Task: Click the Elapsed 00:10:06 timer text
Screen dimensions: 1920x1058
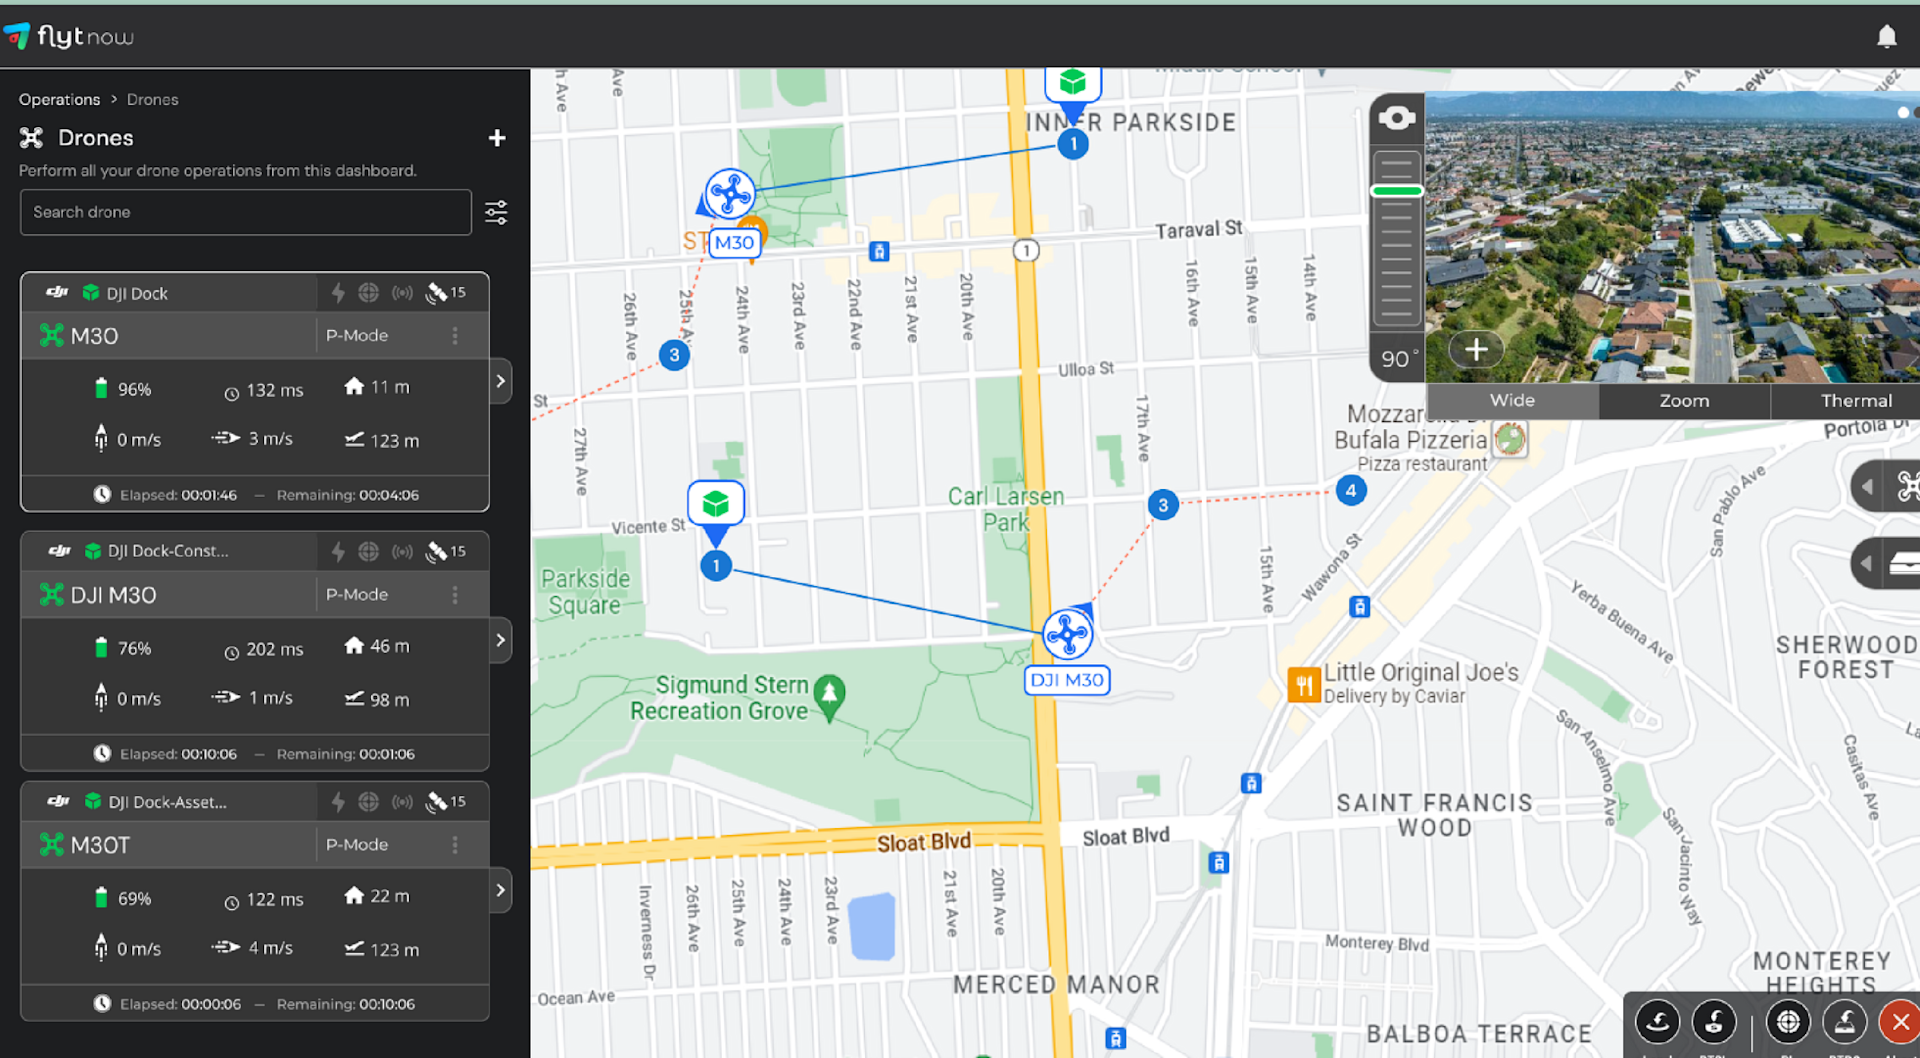Action: tap(178, 754)
